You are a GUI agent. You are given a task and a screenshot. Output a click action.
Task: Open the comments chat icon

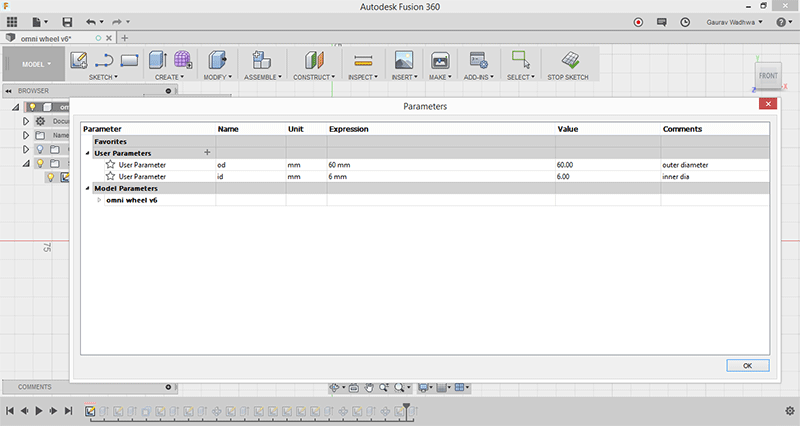[662, 22]
